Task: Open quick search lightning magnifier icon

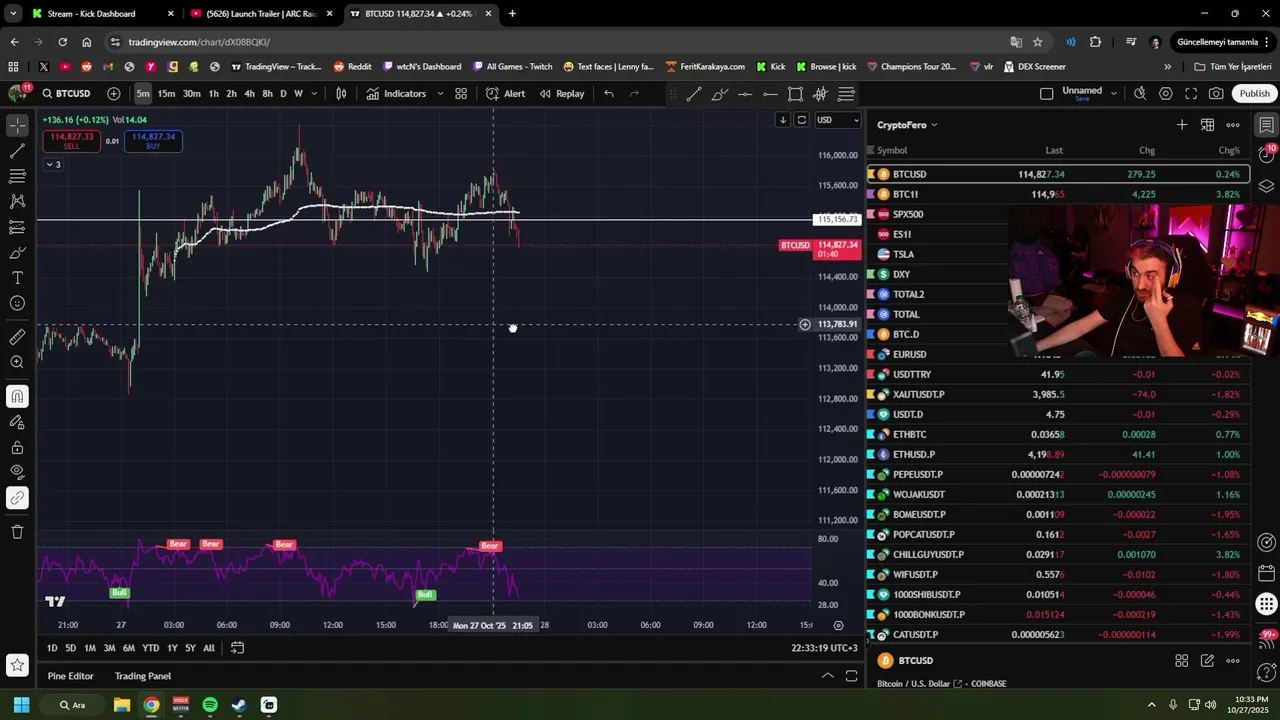Action: [x=1140, y=93]
